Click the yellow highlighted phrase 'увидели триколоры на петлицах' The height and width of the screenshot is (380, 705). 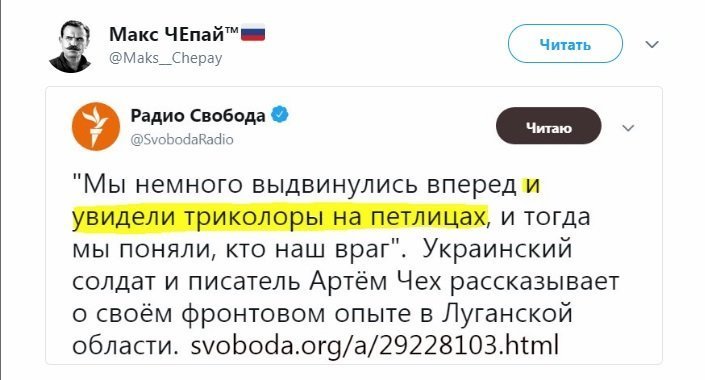coord(279,217)
